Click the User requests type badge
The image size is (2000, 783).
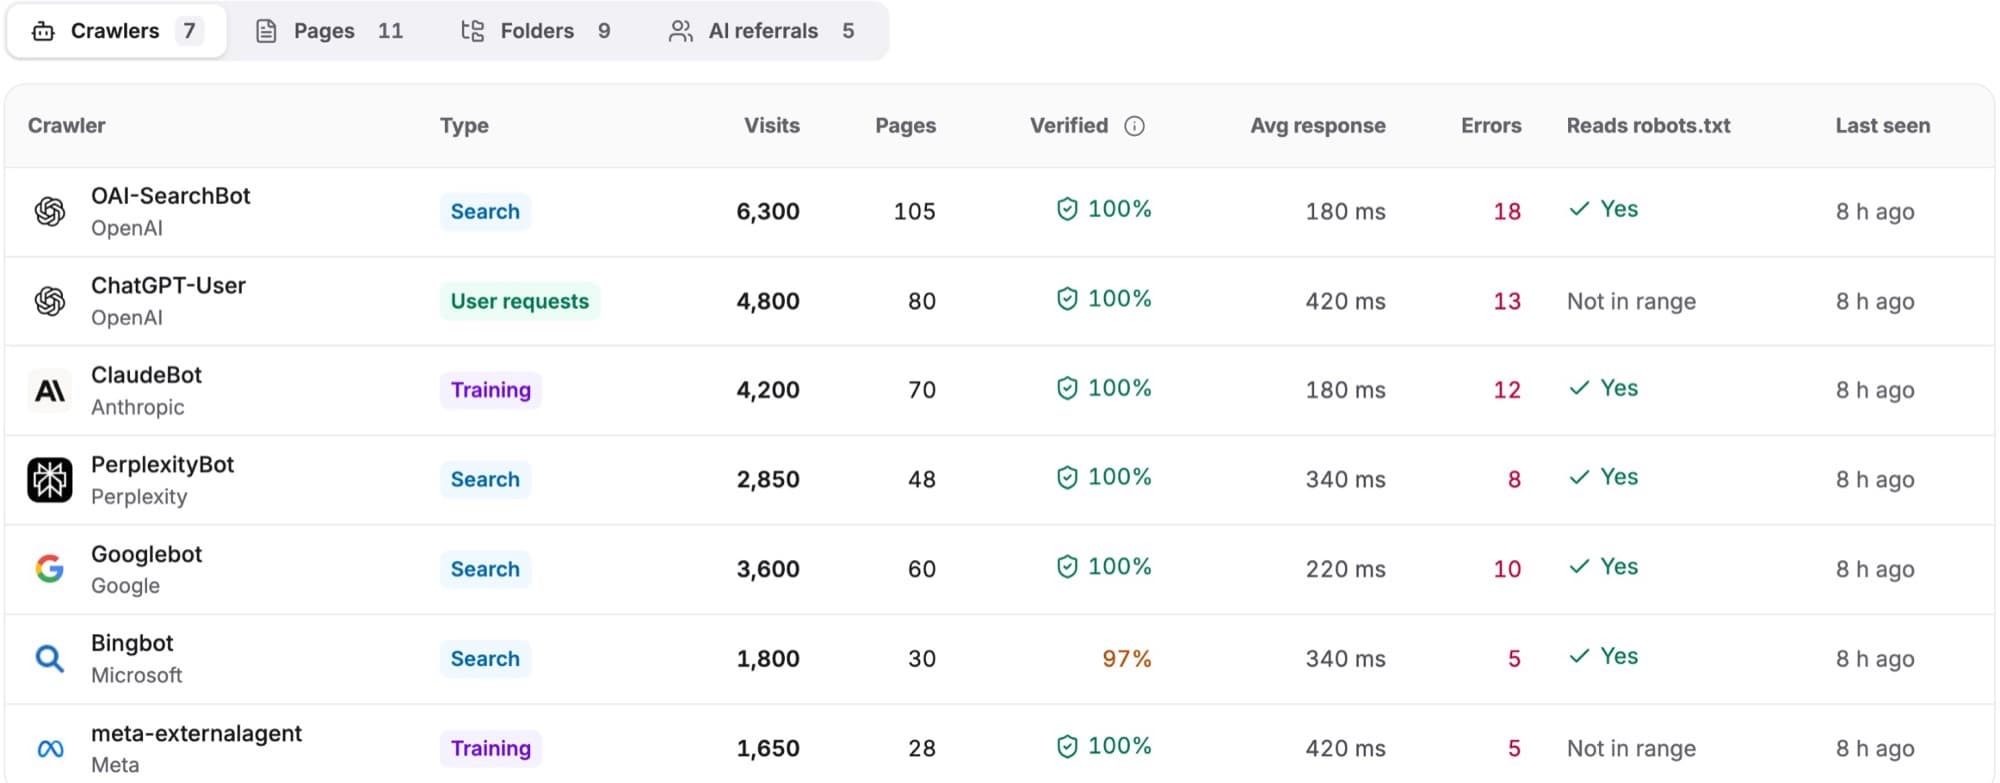(x=520, y=301)
